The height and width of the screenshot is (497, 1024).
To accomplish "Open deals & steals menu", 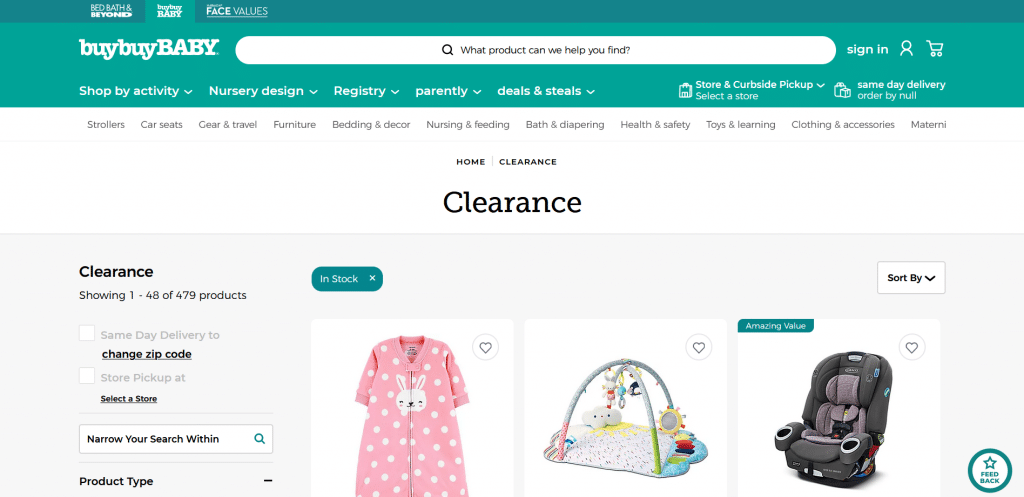I will point(546,91).
